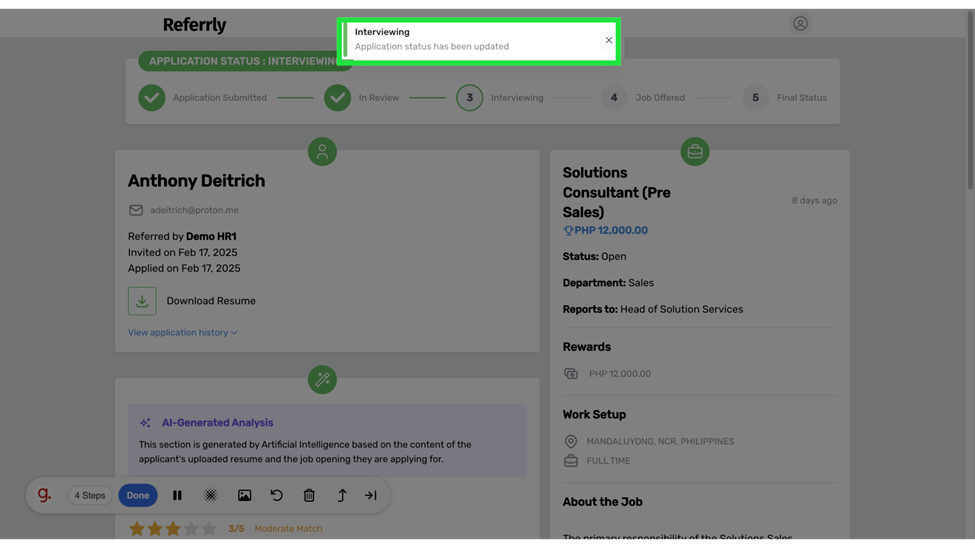The width and height of the screenshot is (975, 548).
Task: Click the trash delete icon
Action: (x=309, y=495)
